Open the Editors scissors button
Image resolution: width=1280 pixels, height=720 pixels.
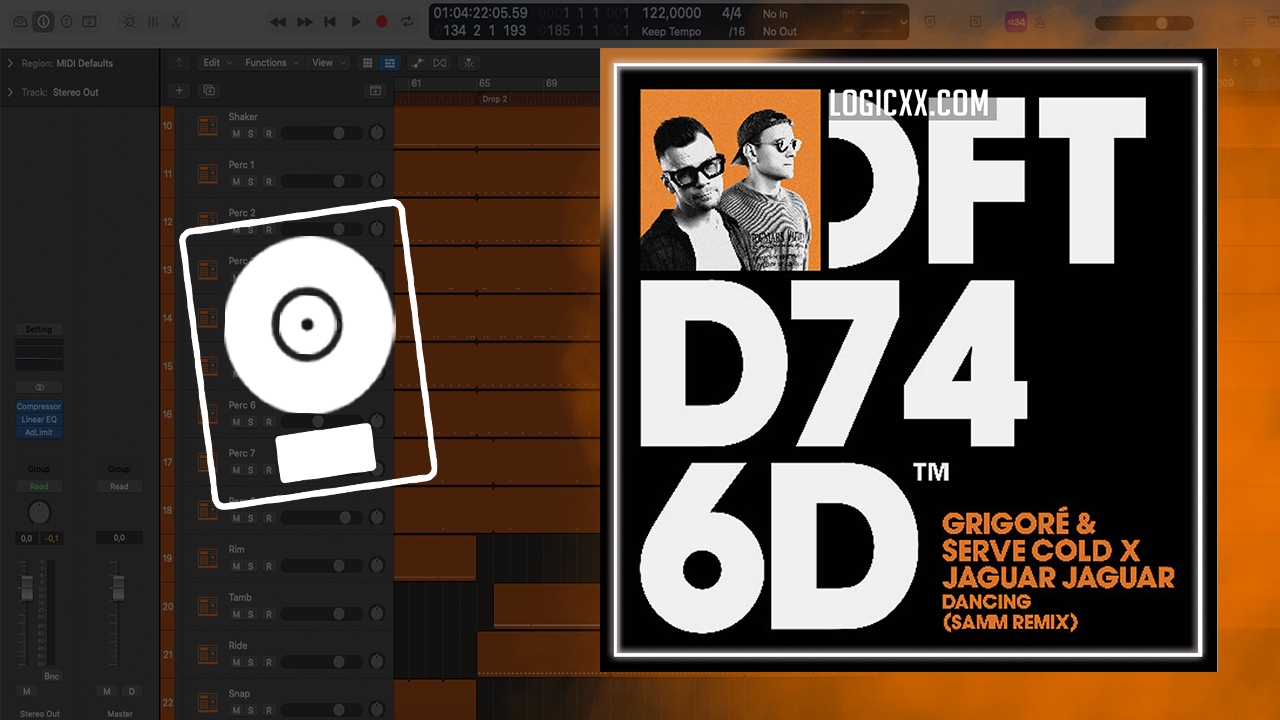(176, 21)
